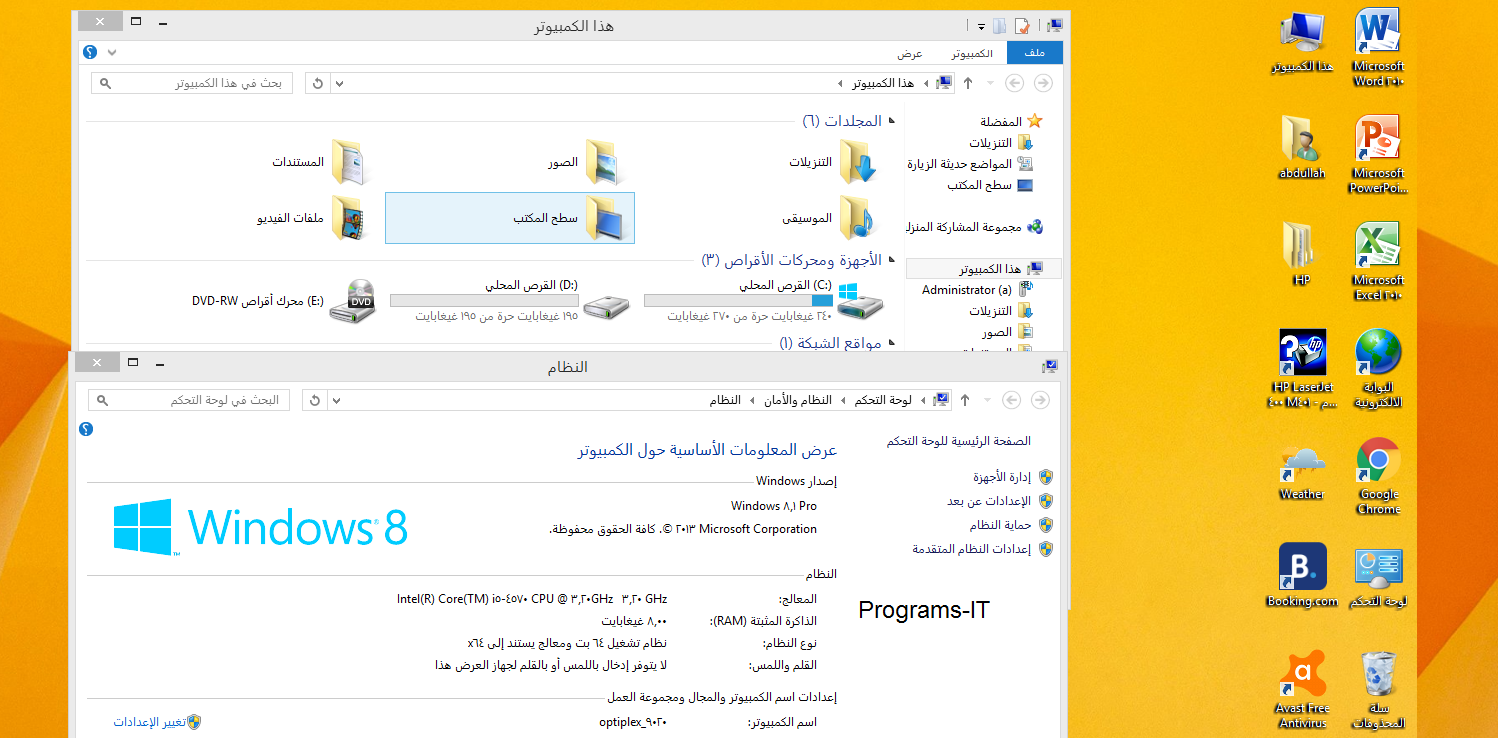Open Microsoft PowerPoint desktop shortcut
1498x738 pixels.
(x=1378, y=155)
